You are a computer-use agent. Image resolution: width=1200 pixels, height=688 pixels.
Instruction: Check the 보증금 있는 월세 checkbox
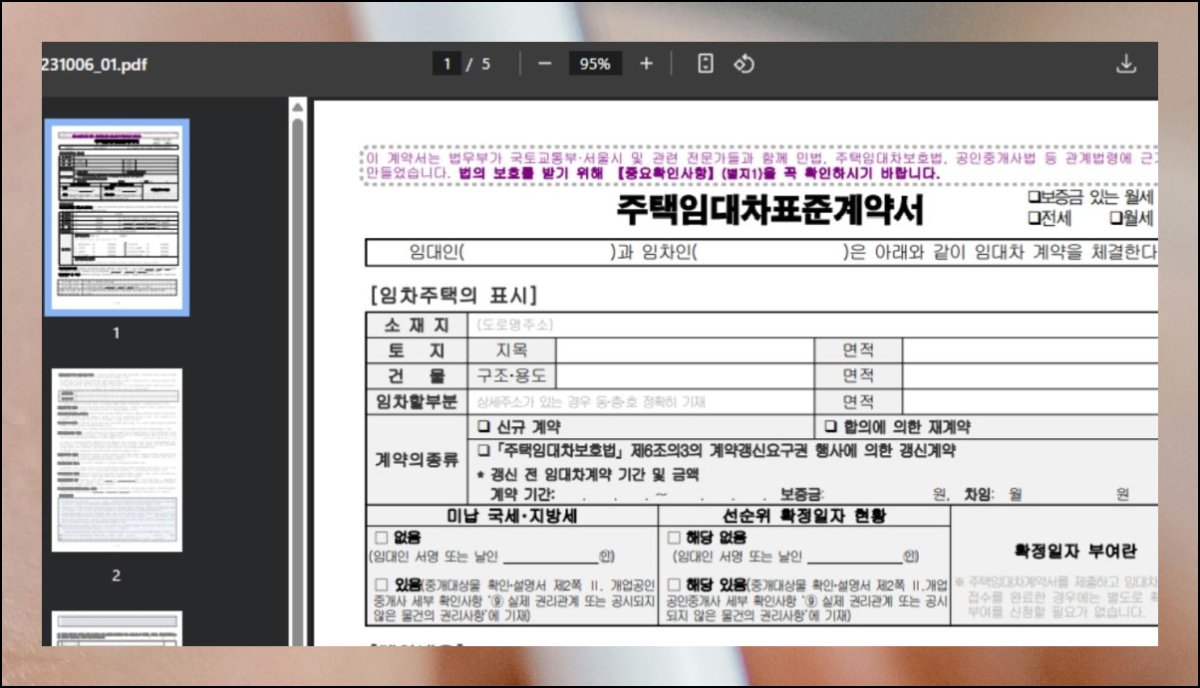pyautogui.click(x=1033, y=197)
